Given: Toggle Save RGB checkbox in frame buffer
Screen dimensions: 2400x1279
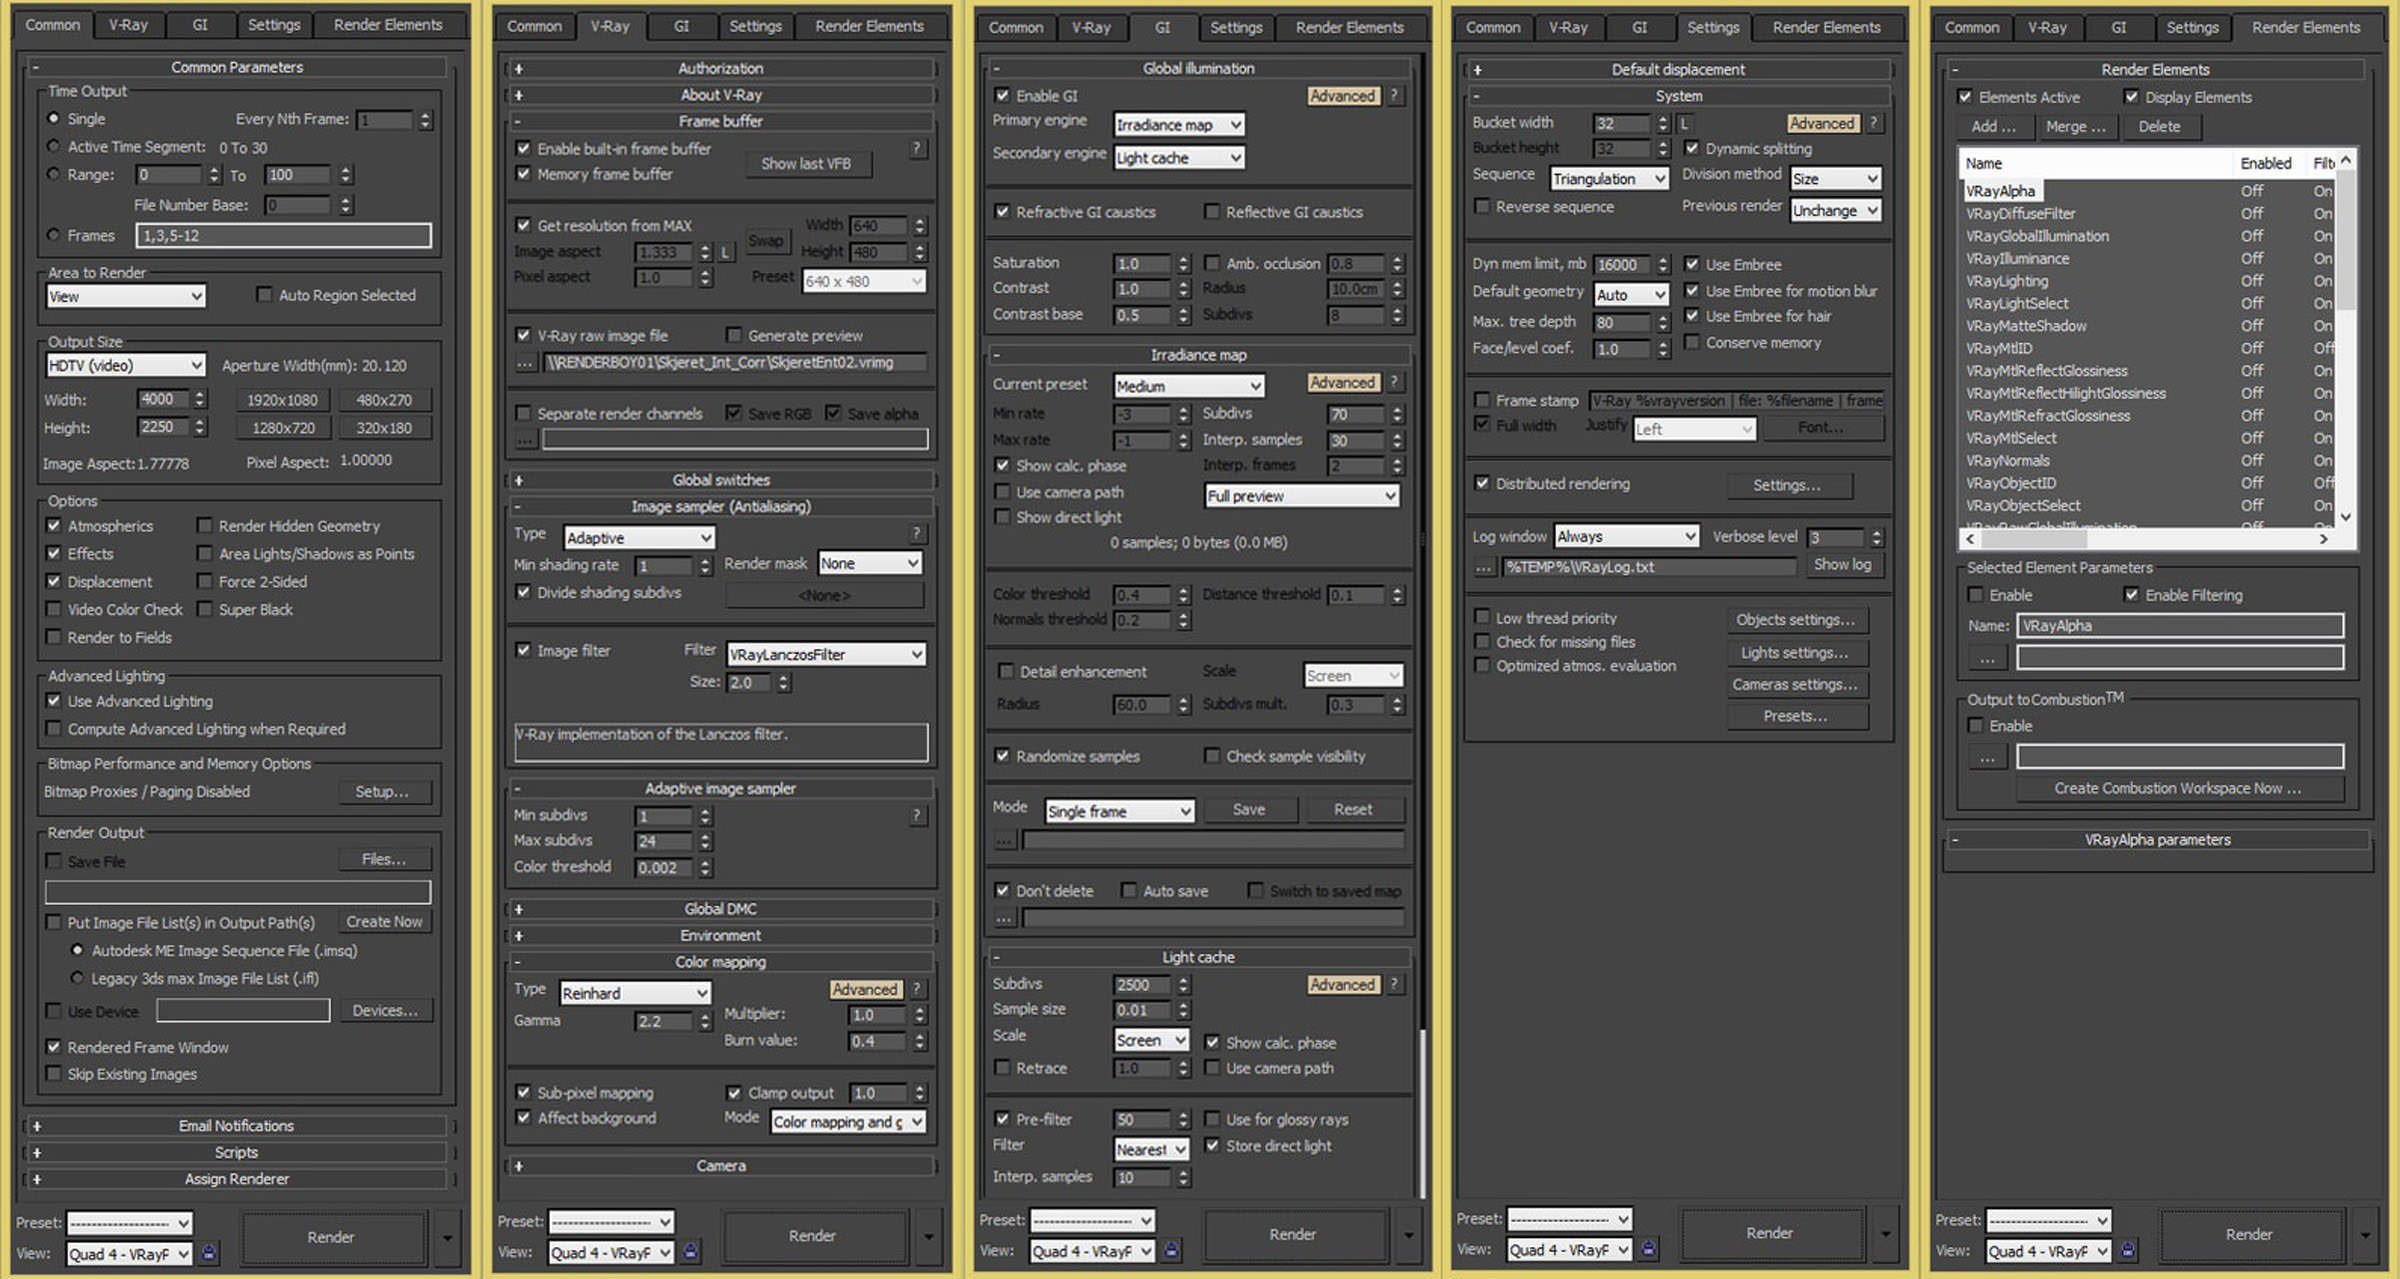Looking at the screenshot, I should click(725, 414).
